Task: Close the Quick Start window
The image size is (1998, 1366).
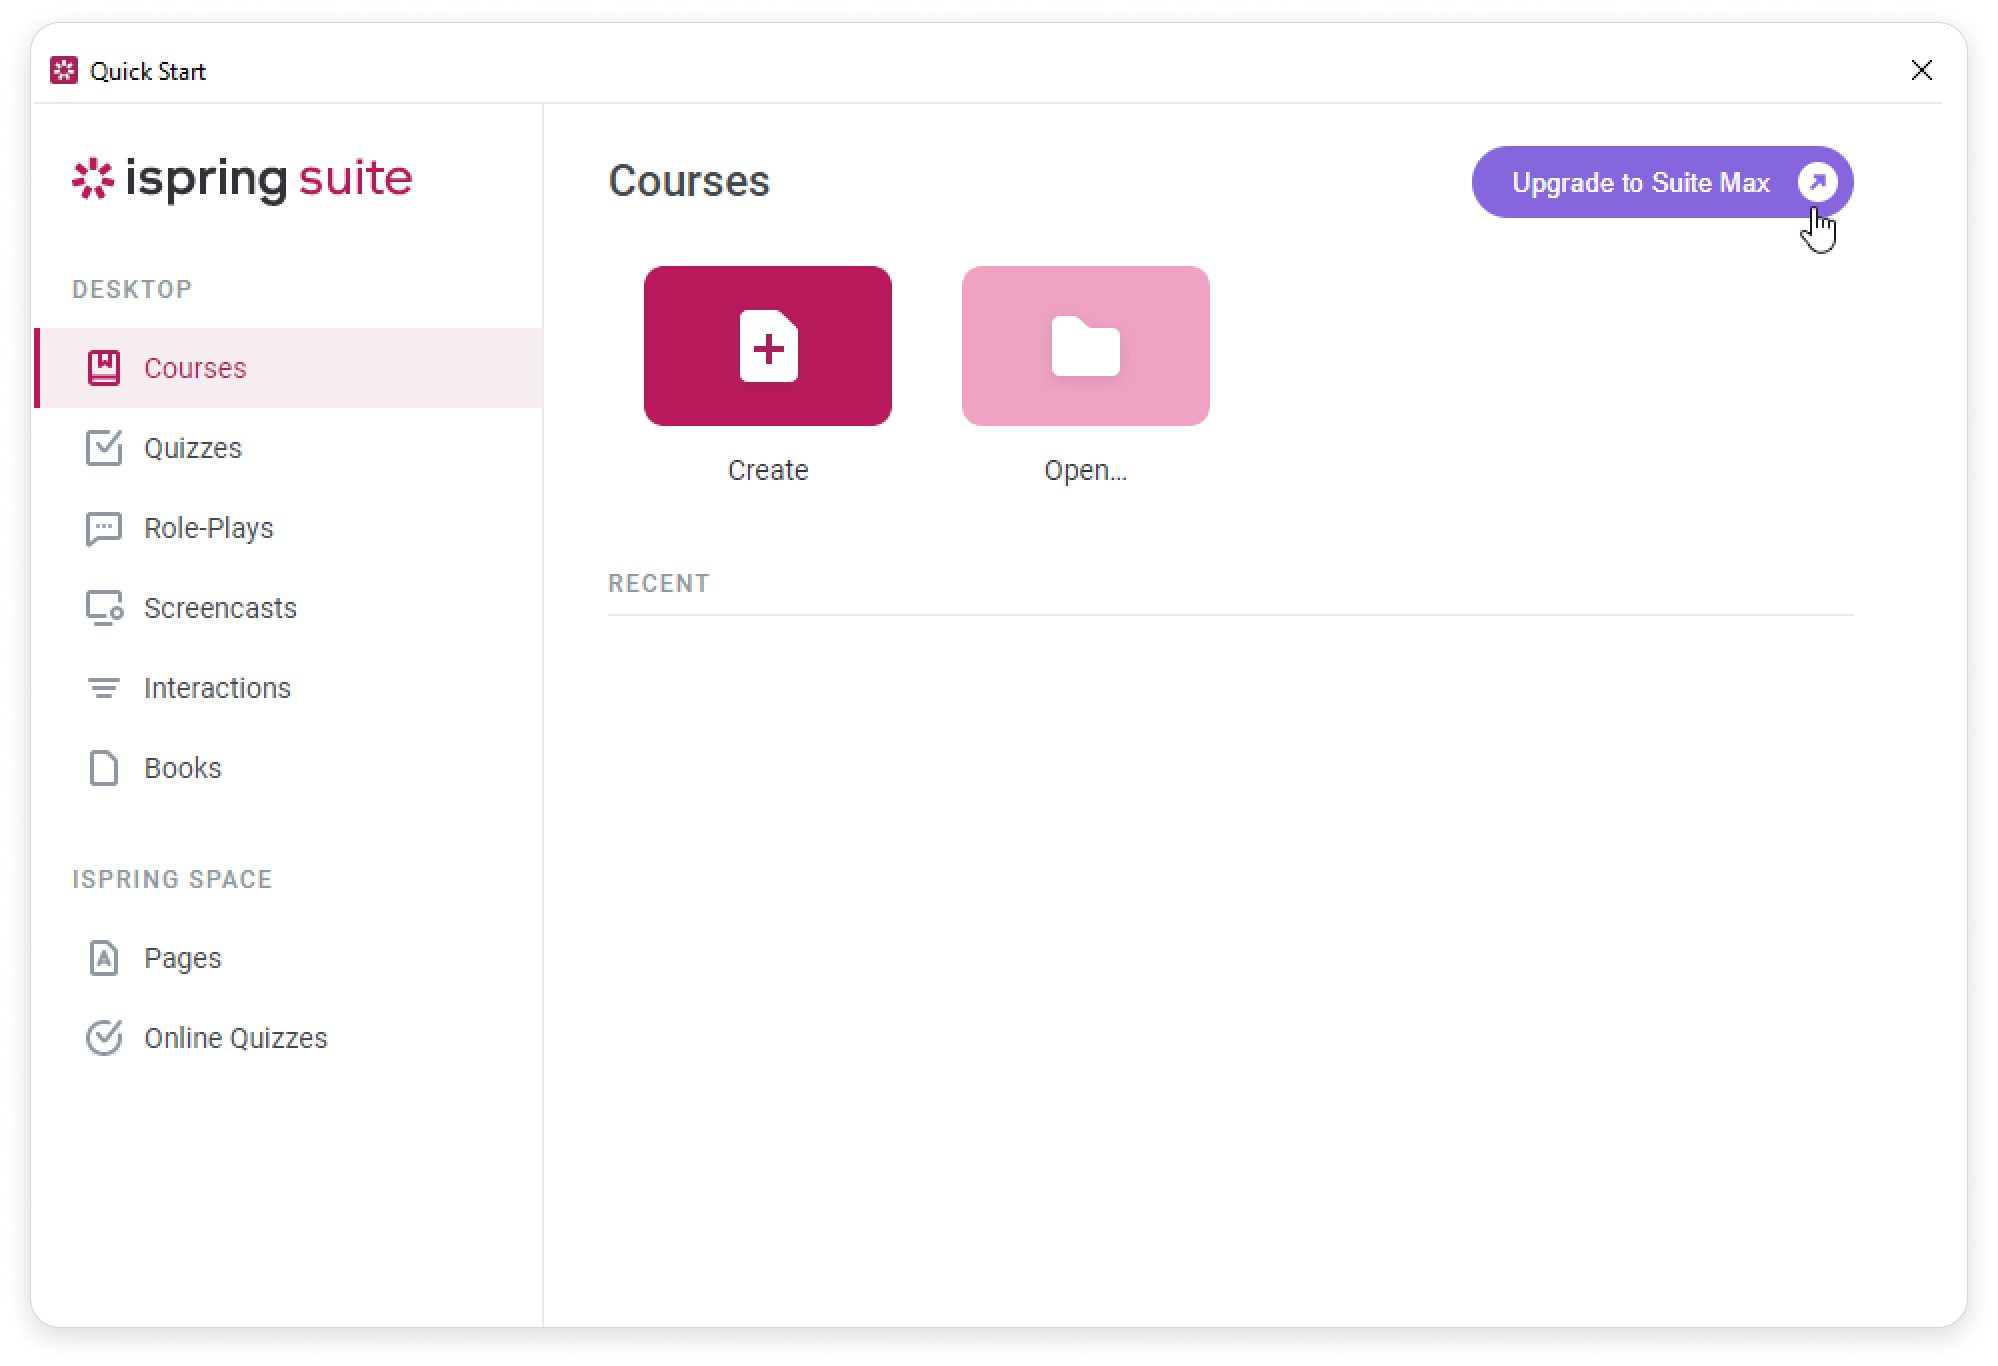Action: [x=1922, y=70]
